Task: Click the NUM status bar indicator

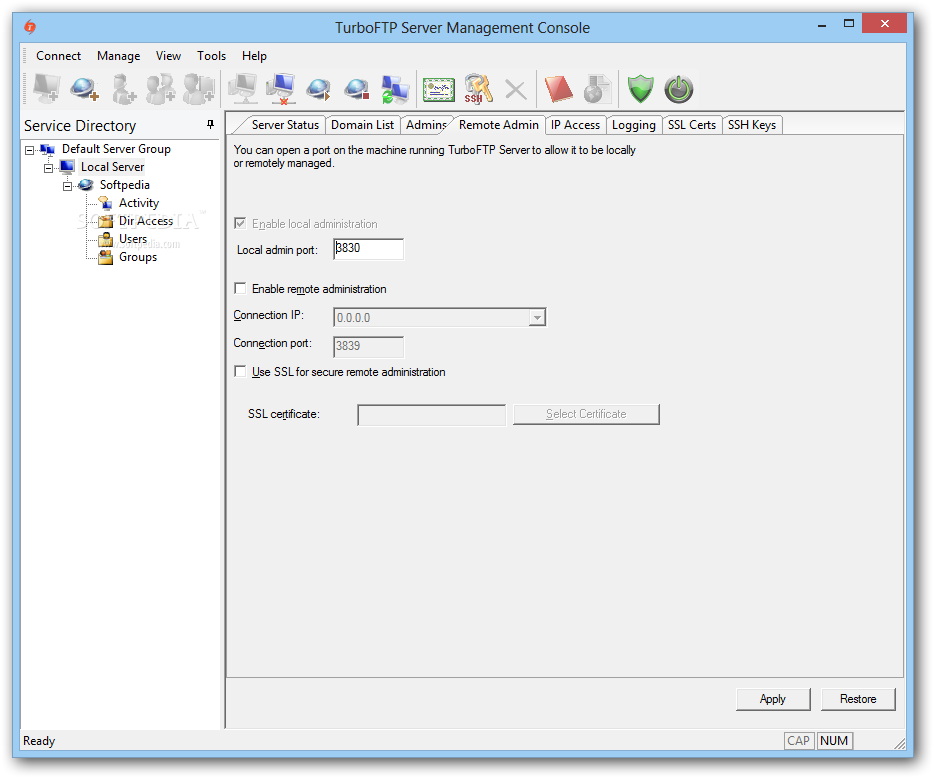Action: point(834,740)
